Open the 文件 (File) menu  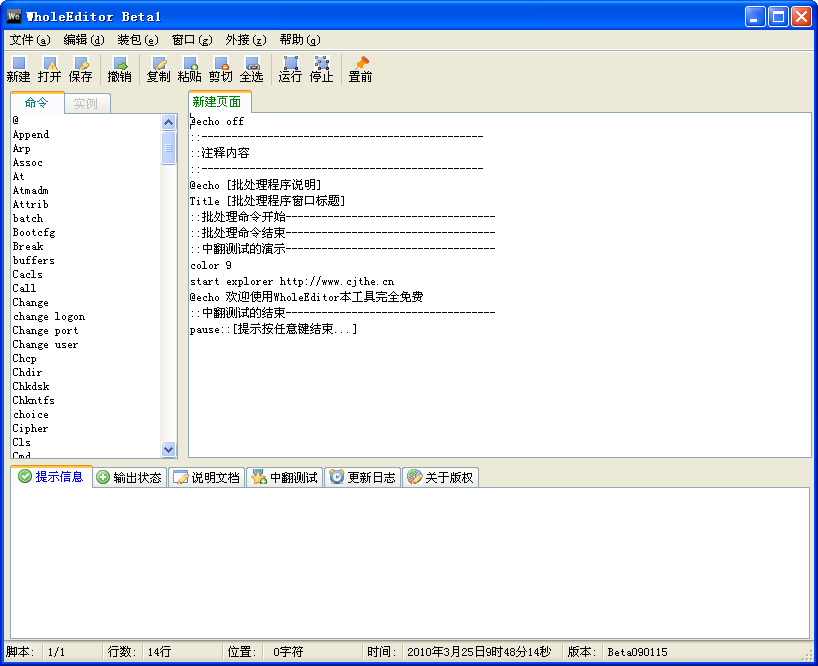[x=29, y=40]
